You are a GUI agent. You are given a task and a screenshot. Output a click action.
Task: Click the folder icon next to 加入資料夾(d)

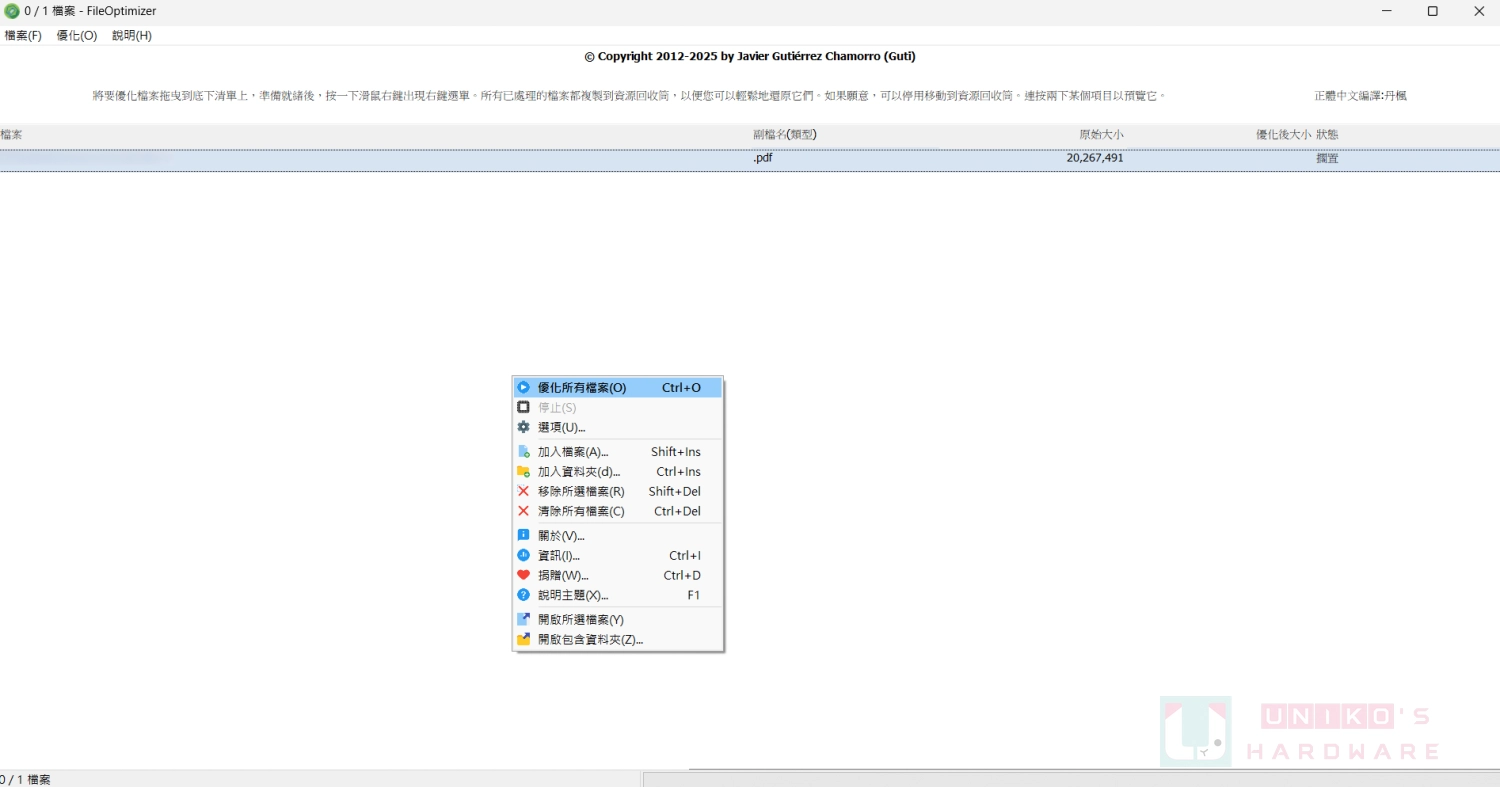tap(523, 472)
